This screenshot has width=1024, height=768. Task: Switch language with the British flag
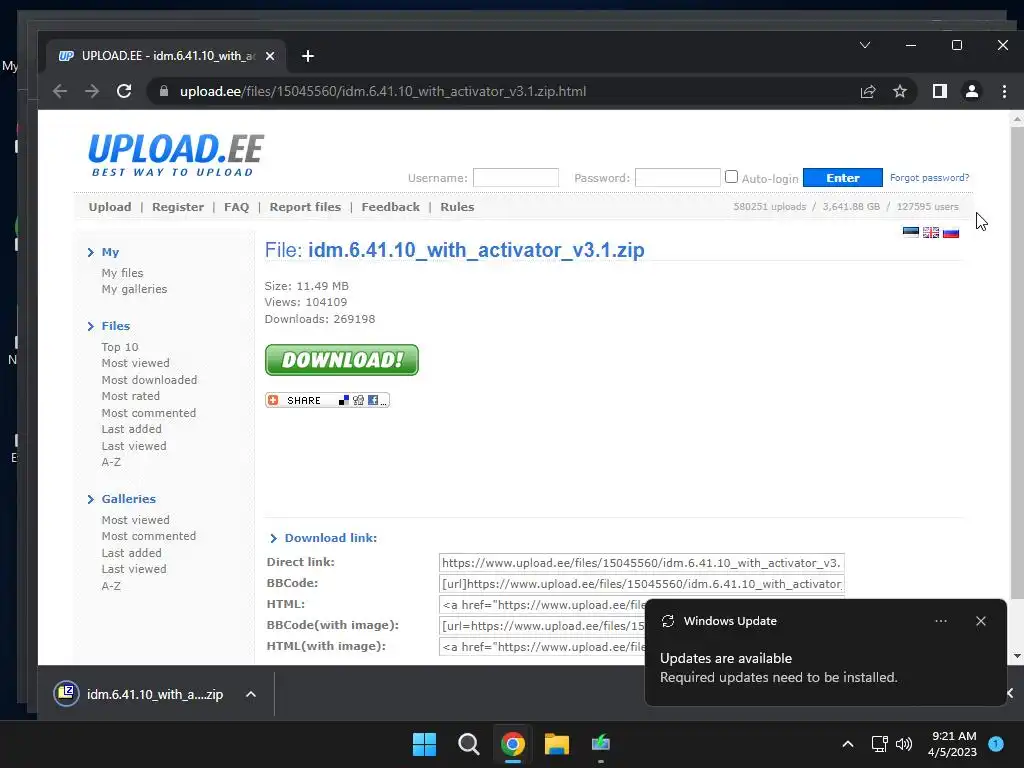pyautogui.click(x=931, y=232)
